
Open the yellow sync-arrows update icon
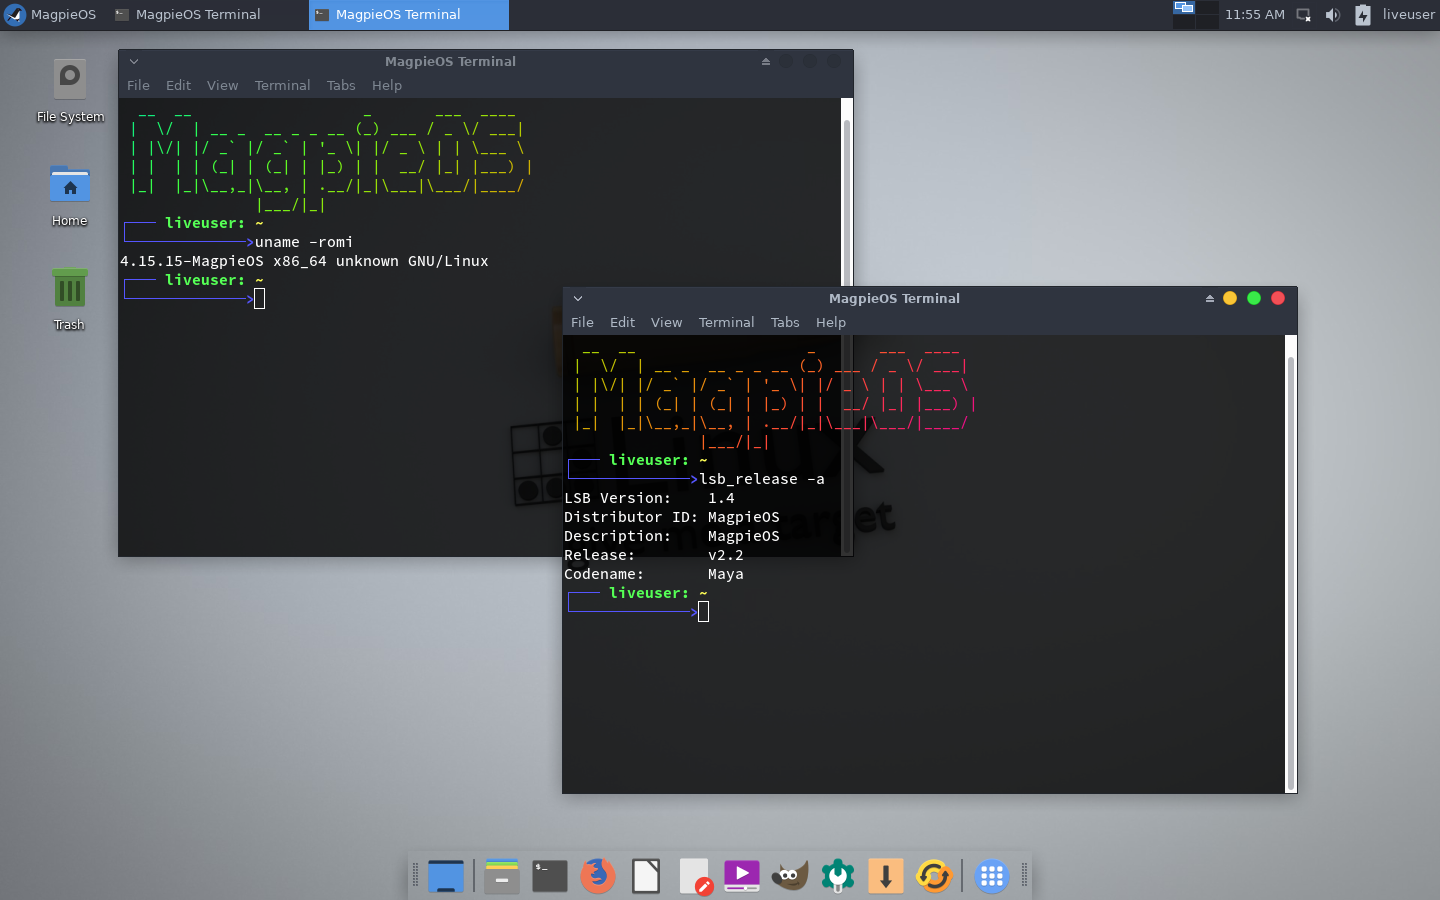tap(933, 876)
